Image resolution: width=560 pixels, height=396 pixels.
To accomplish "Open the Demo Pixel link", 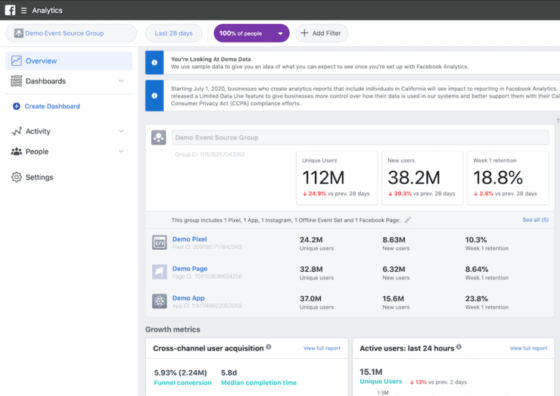I will click(190, 239).
